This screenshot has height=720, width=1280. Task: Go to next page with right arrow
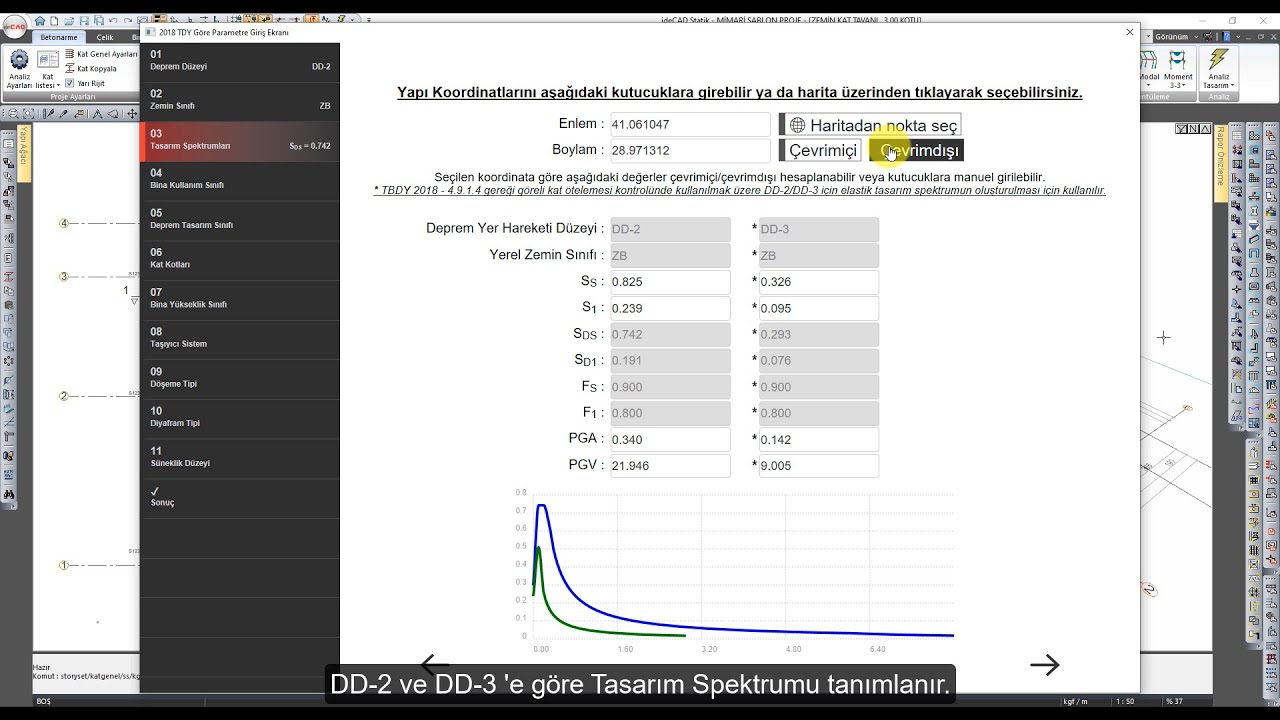click(x=1044, y=665)
